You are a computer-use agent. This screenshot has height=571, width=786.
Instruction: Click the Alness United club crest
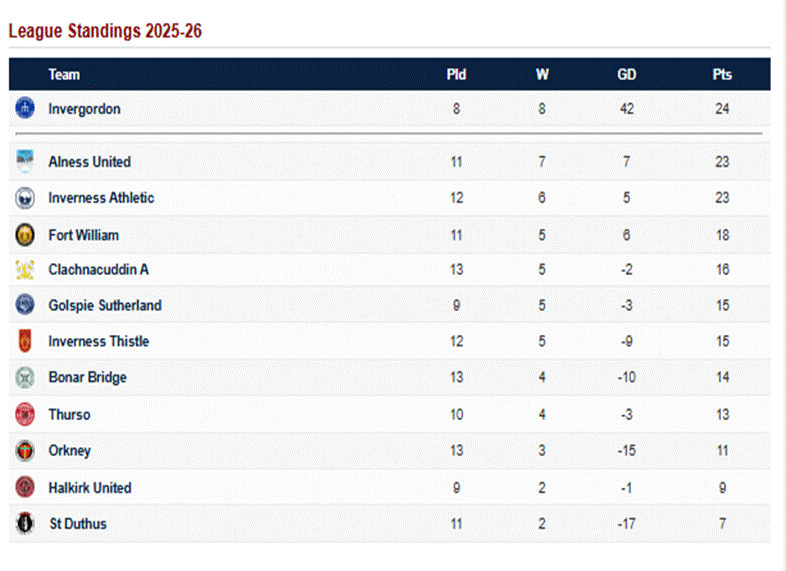25,161
